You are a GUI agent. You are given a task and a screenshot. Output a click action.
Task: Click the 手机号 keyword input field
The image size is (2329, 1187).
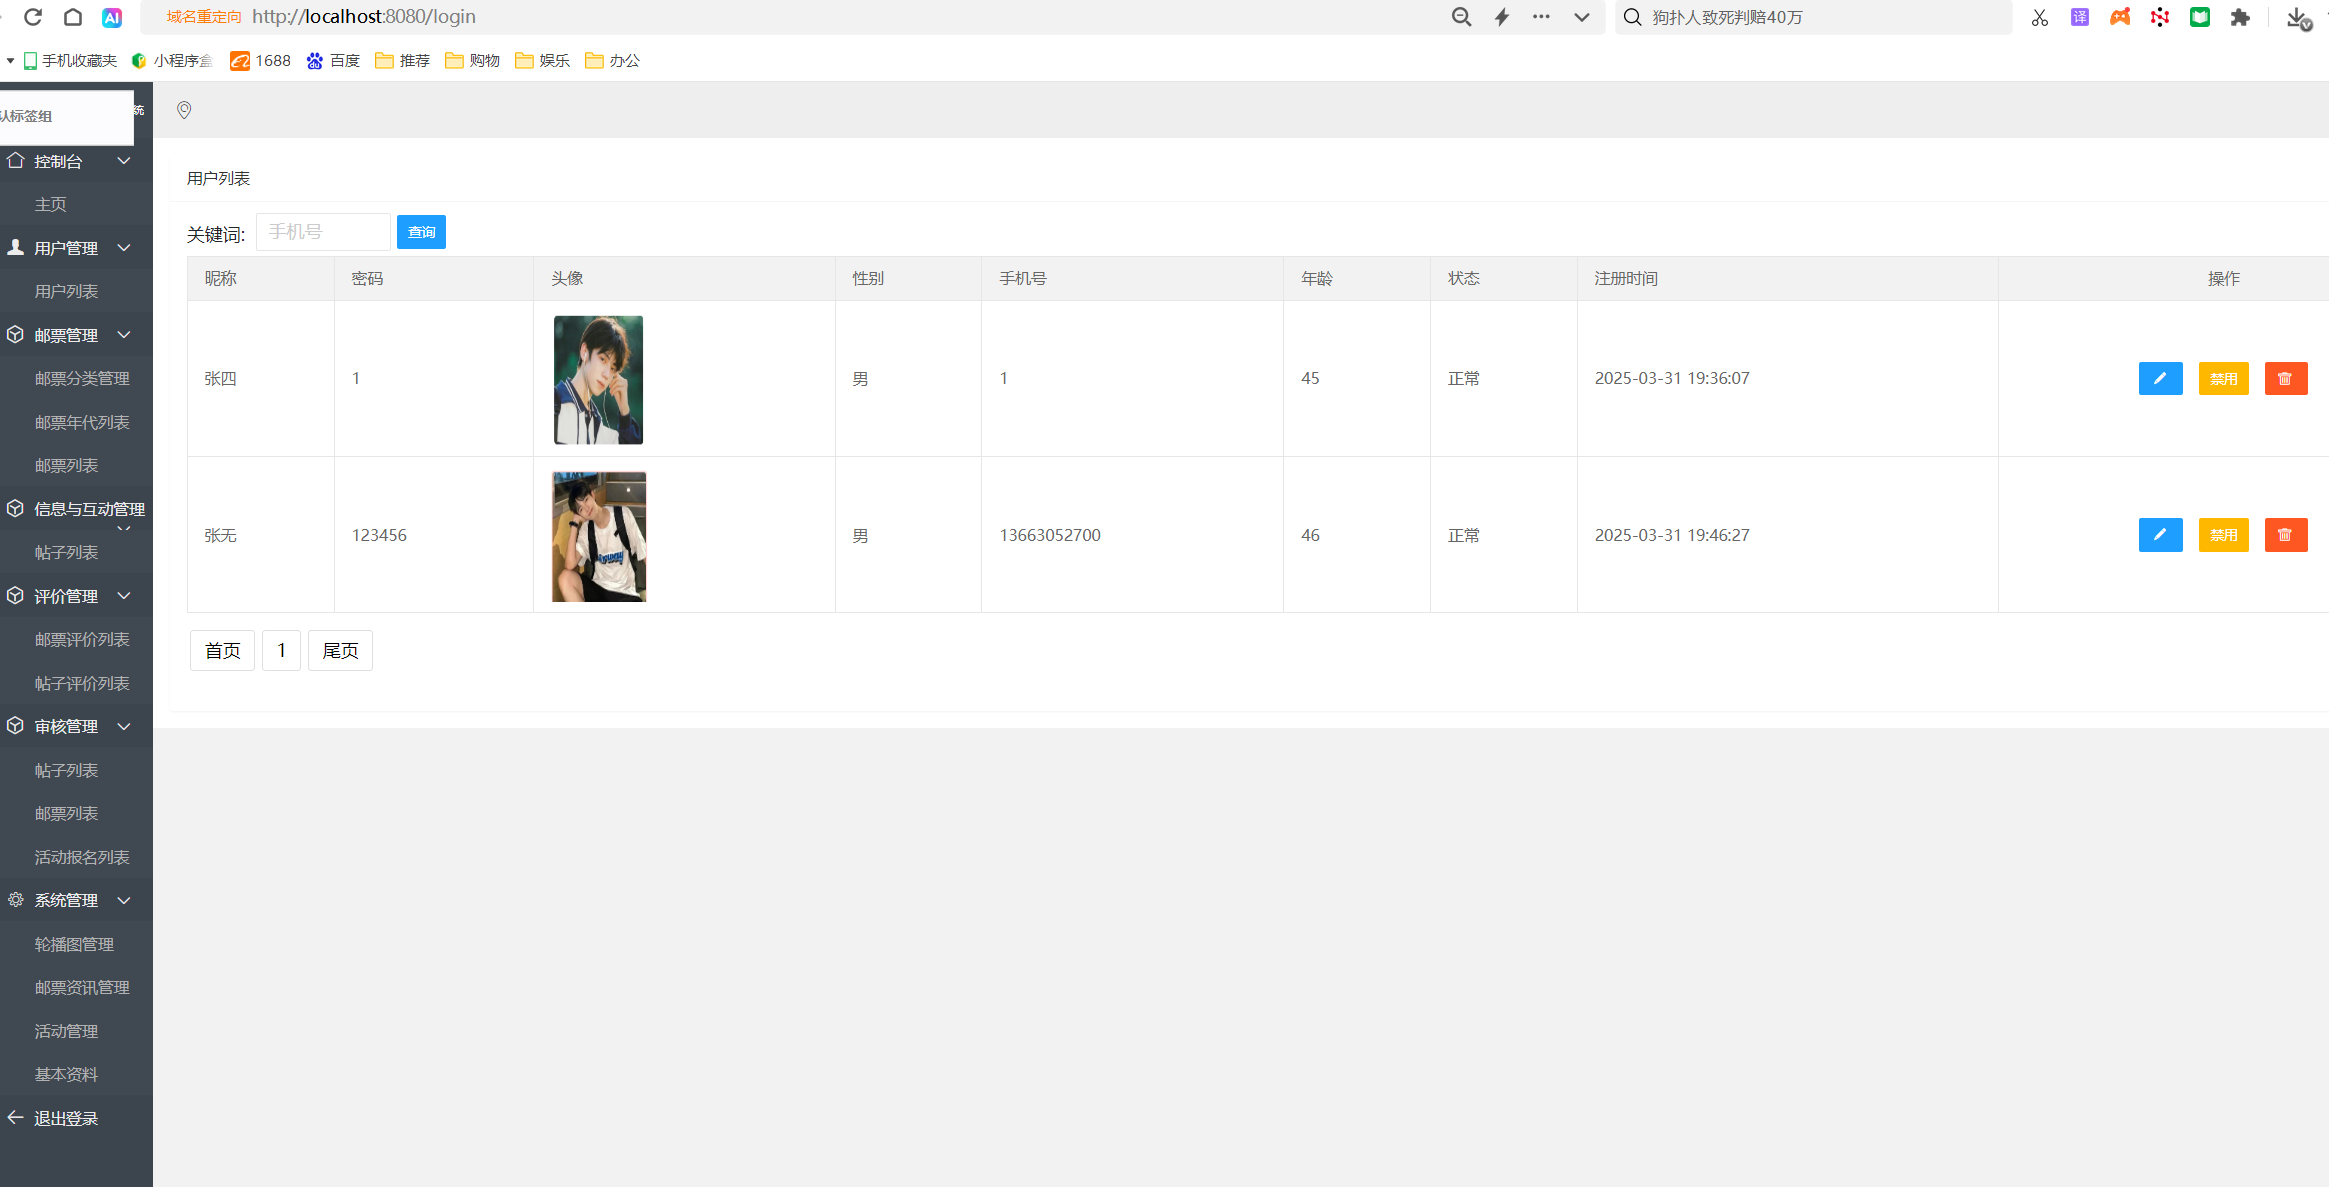point(323,232)
